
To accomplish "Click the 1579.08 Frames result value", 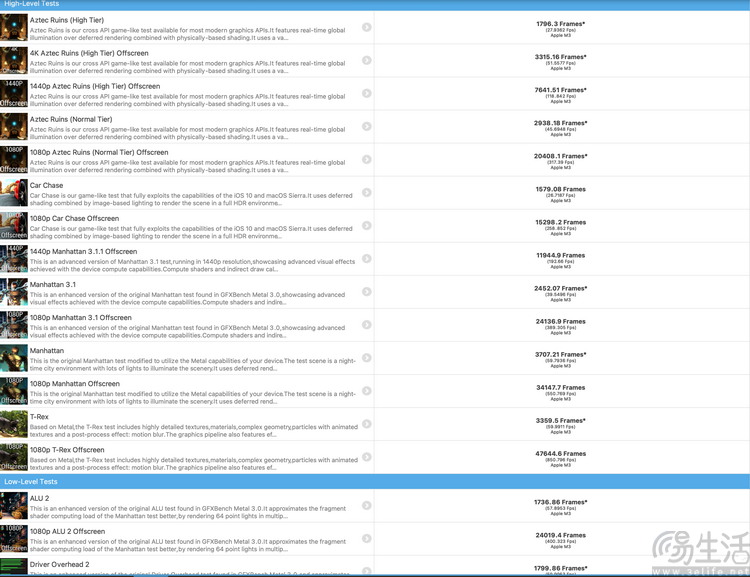I will [x=561, y=189].
